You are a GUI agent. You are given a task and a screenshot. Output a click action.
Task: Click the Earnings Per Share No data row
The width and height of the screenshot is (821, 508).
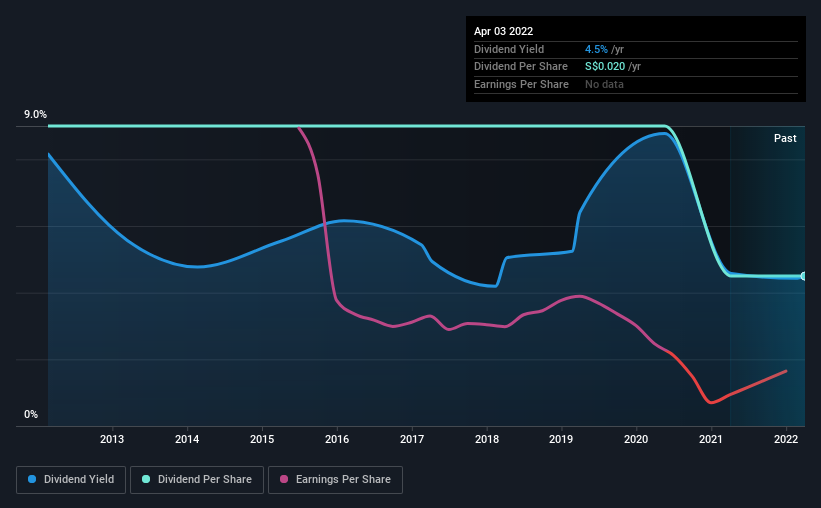tap(636, 84)
